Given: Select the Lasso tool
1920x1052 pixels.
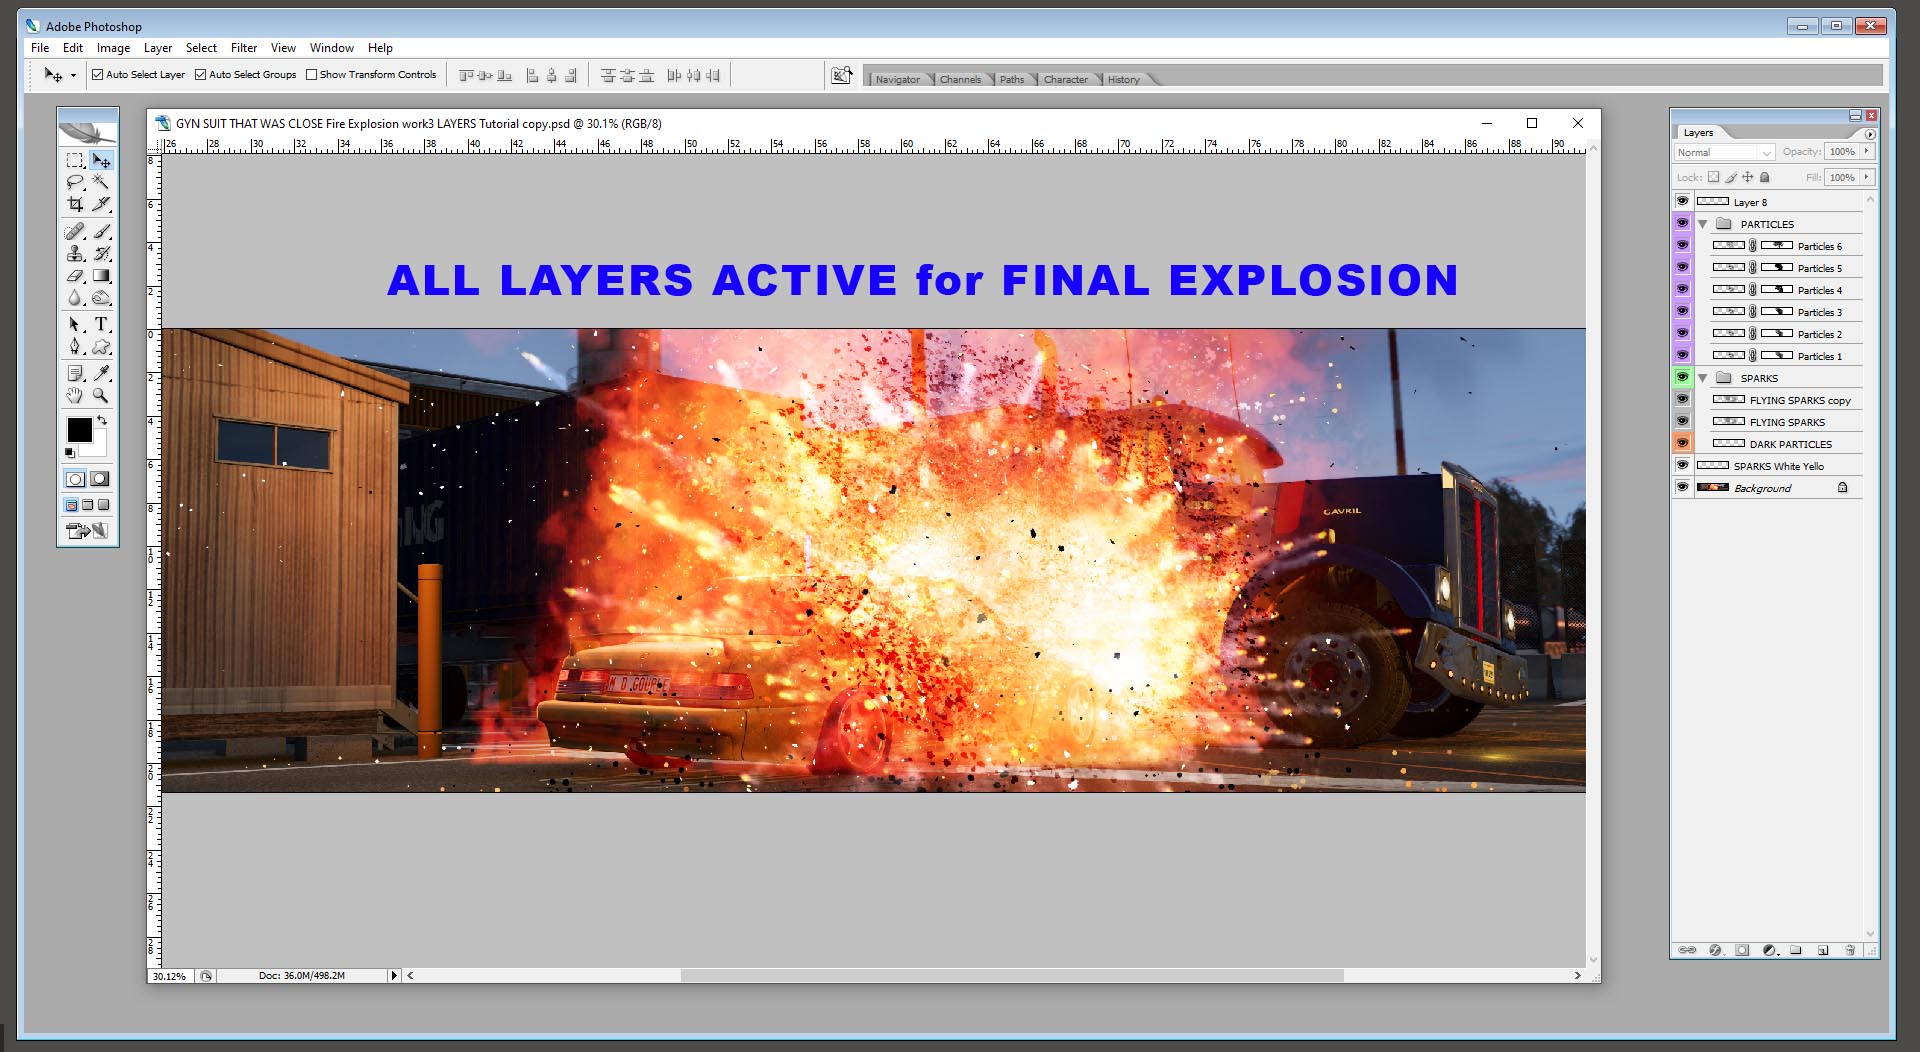Looking at the screenshot, I should click(x=75, y=182).
